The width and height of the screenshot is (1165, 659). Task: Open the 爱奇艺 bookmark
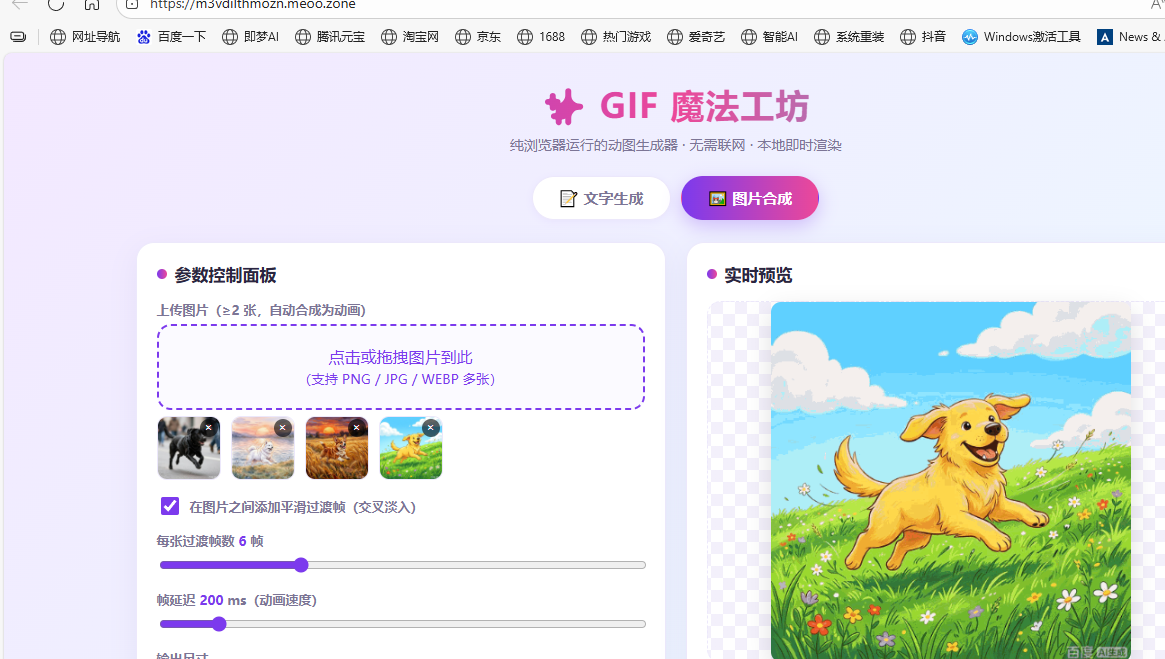point(695,36)
